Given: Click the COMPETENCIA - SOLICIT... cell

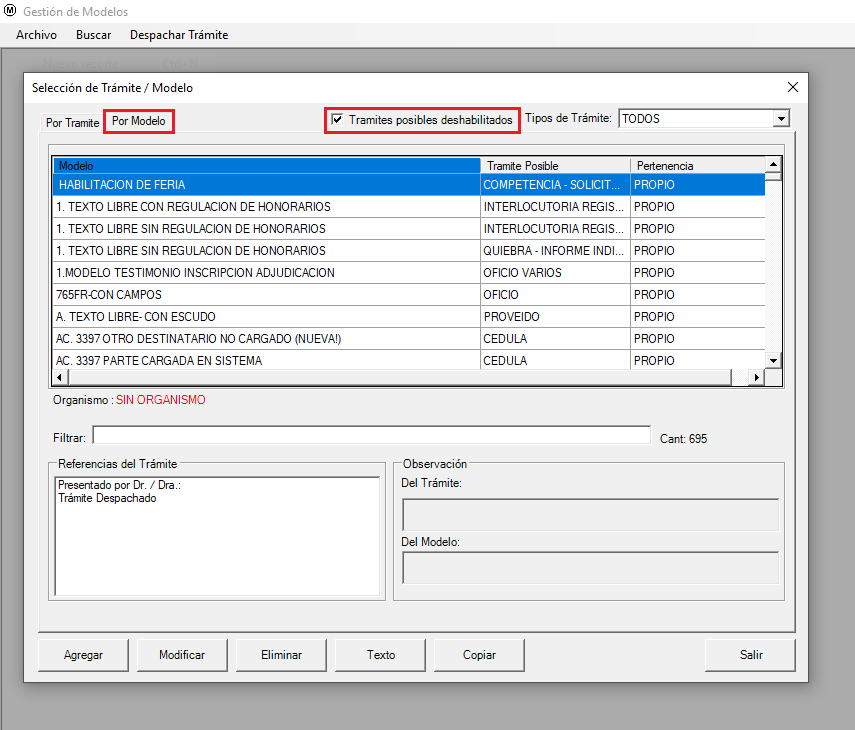Looking at the screenshot, I should [555, 185].
